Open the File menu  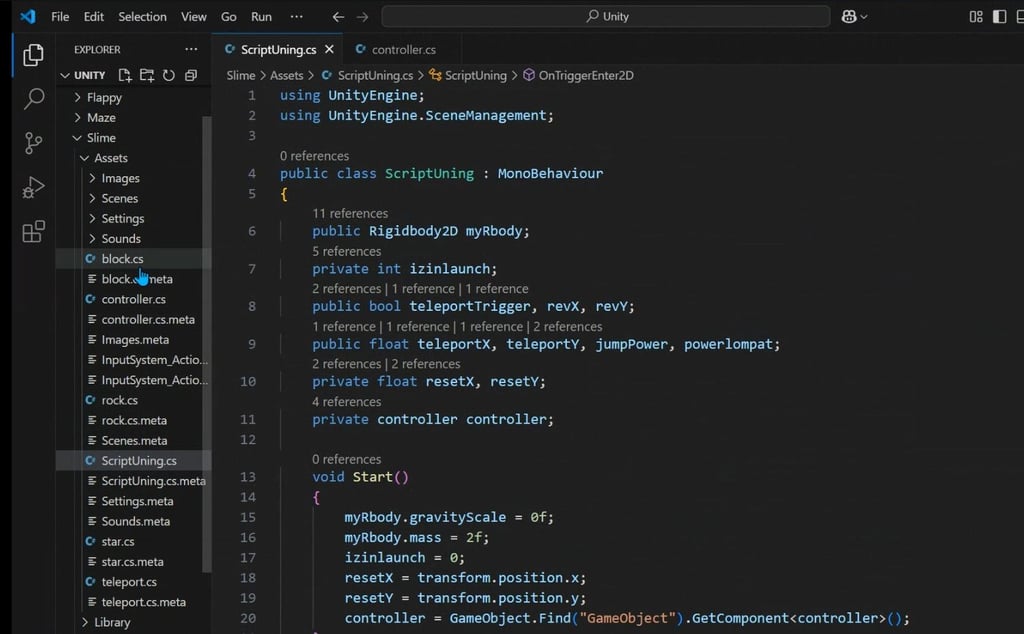[60, 16]
